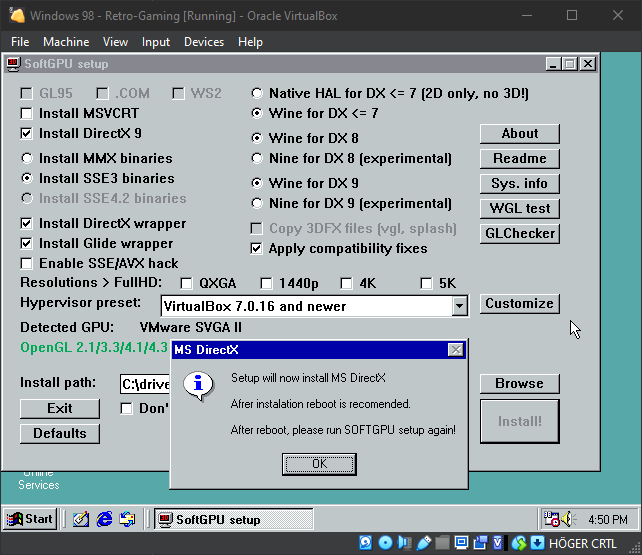Open the Input menu

coord(156,42)
